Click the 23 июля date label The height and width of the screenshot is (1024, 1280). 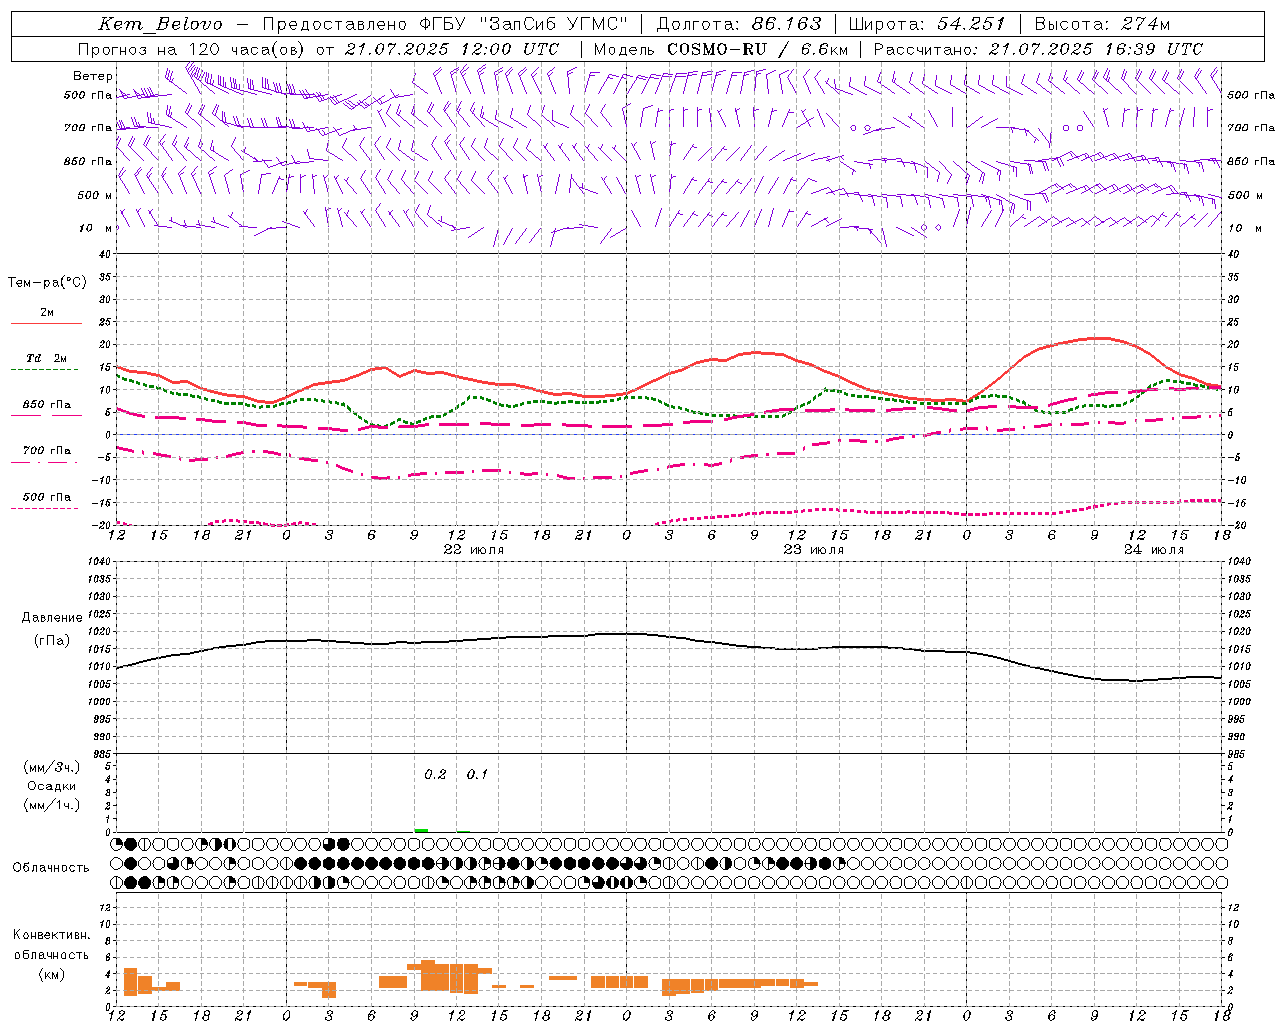coord(813,550)
